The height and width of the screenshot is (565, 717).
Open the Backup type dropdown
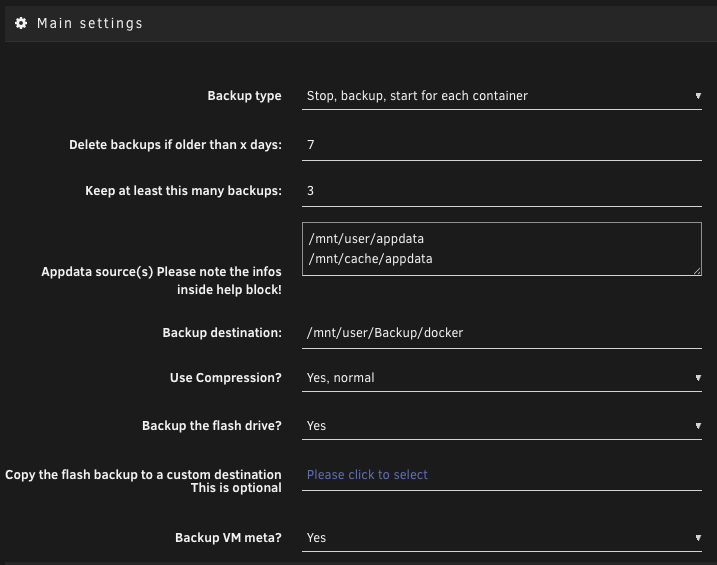tap(502, 96)
